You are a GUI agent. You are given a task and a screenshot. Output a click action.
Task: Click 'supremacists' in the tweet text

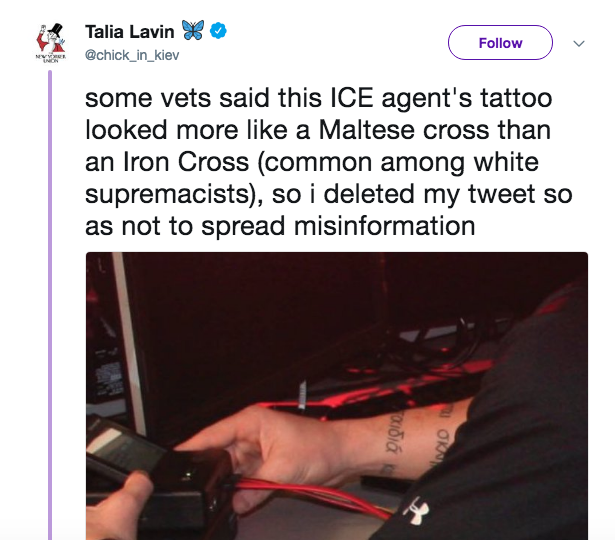167,195
